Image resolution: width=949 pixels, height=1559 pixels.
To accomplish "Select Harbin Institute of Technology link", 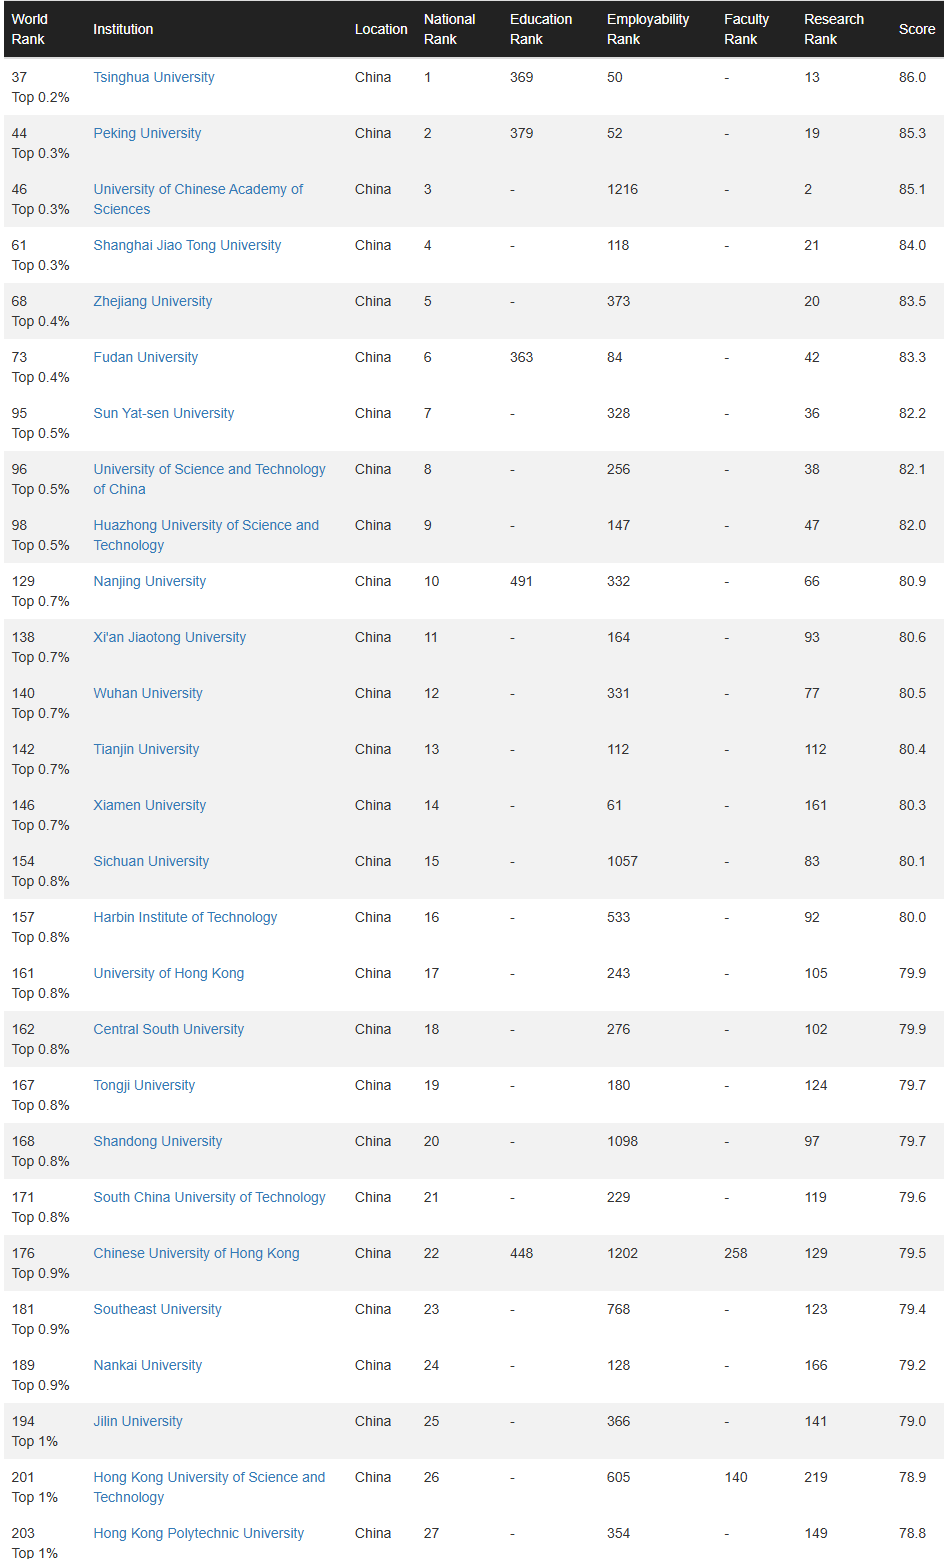I will pyautogui.click(x=185, y=917).
